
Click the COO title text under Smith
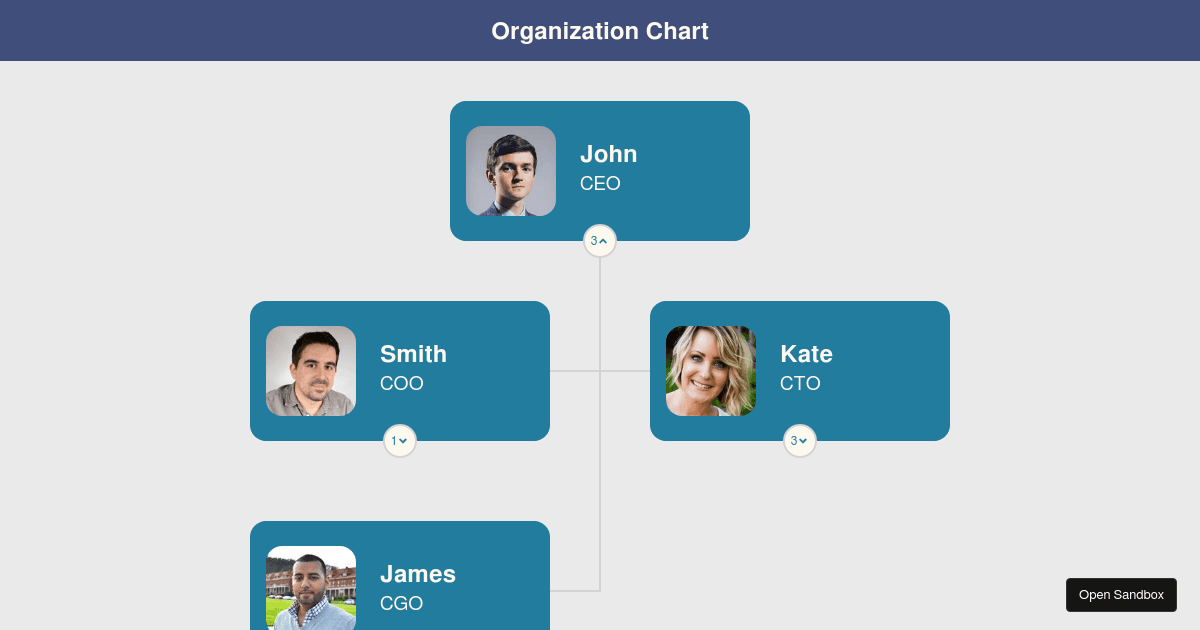[x=402, y=383]
